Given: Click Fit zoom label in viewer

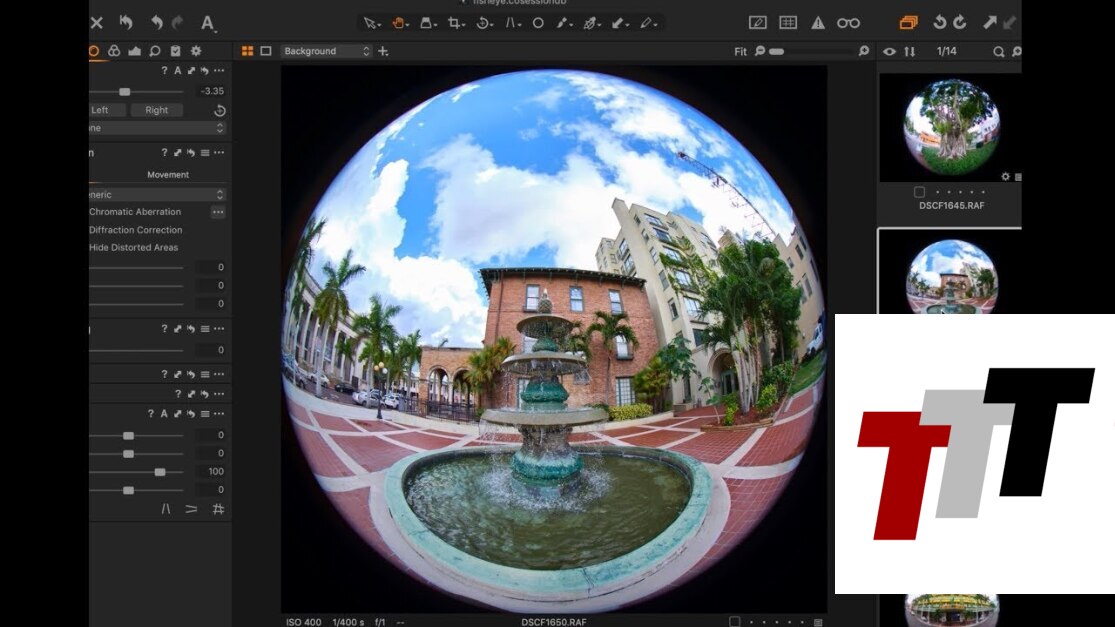Looking at the screenshot, I should pyautogui.click(x=740, y=52).
